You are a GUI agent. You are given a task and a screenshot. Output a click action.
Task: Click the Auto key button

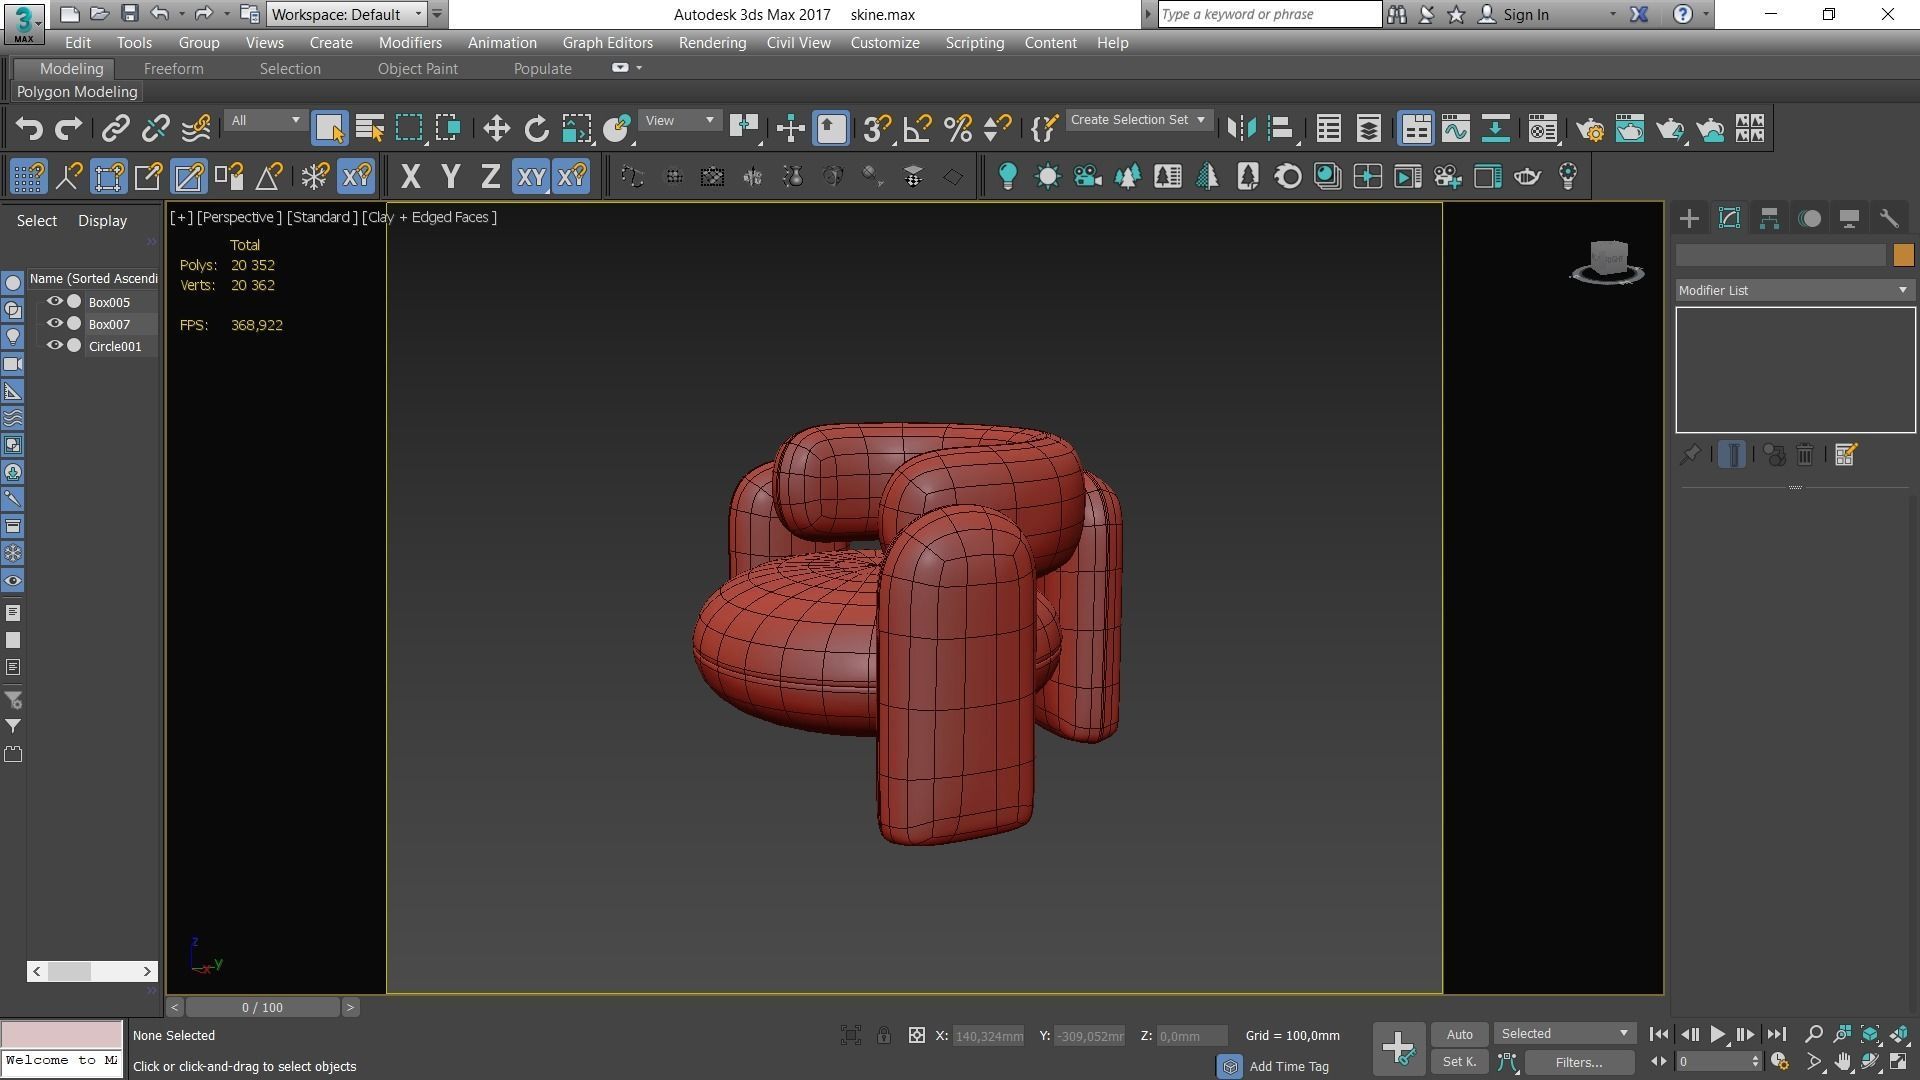1459,1034
